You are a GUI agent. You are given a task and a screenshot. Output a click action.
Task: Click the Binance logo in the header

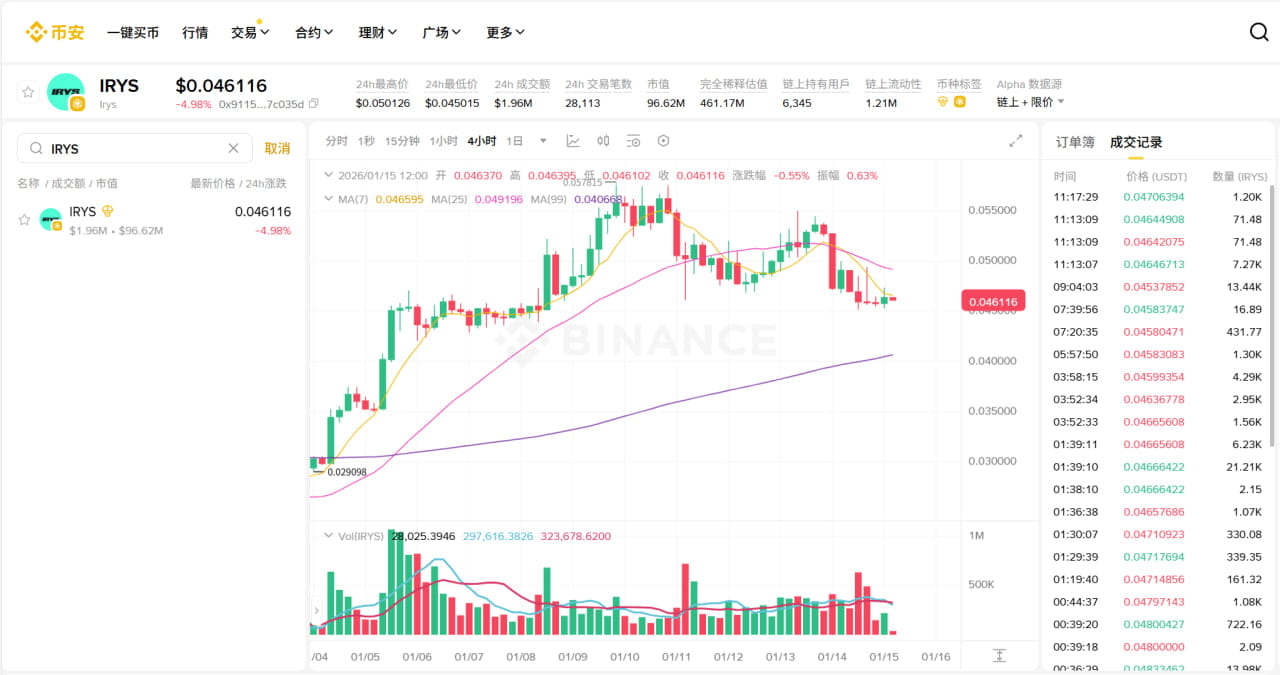pos(55,32)
